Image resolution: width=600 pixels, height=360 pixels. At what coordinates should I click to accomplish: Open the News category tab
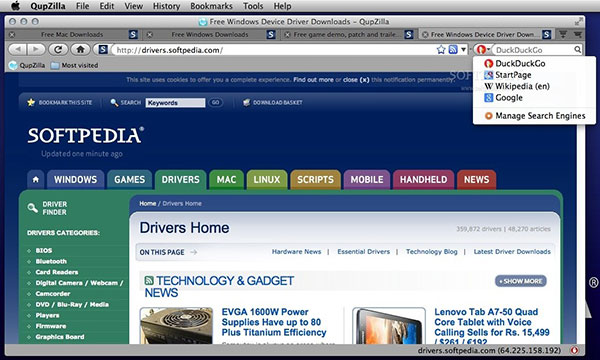coord(476,179)
